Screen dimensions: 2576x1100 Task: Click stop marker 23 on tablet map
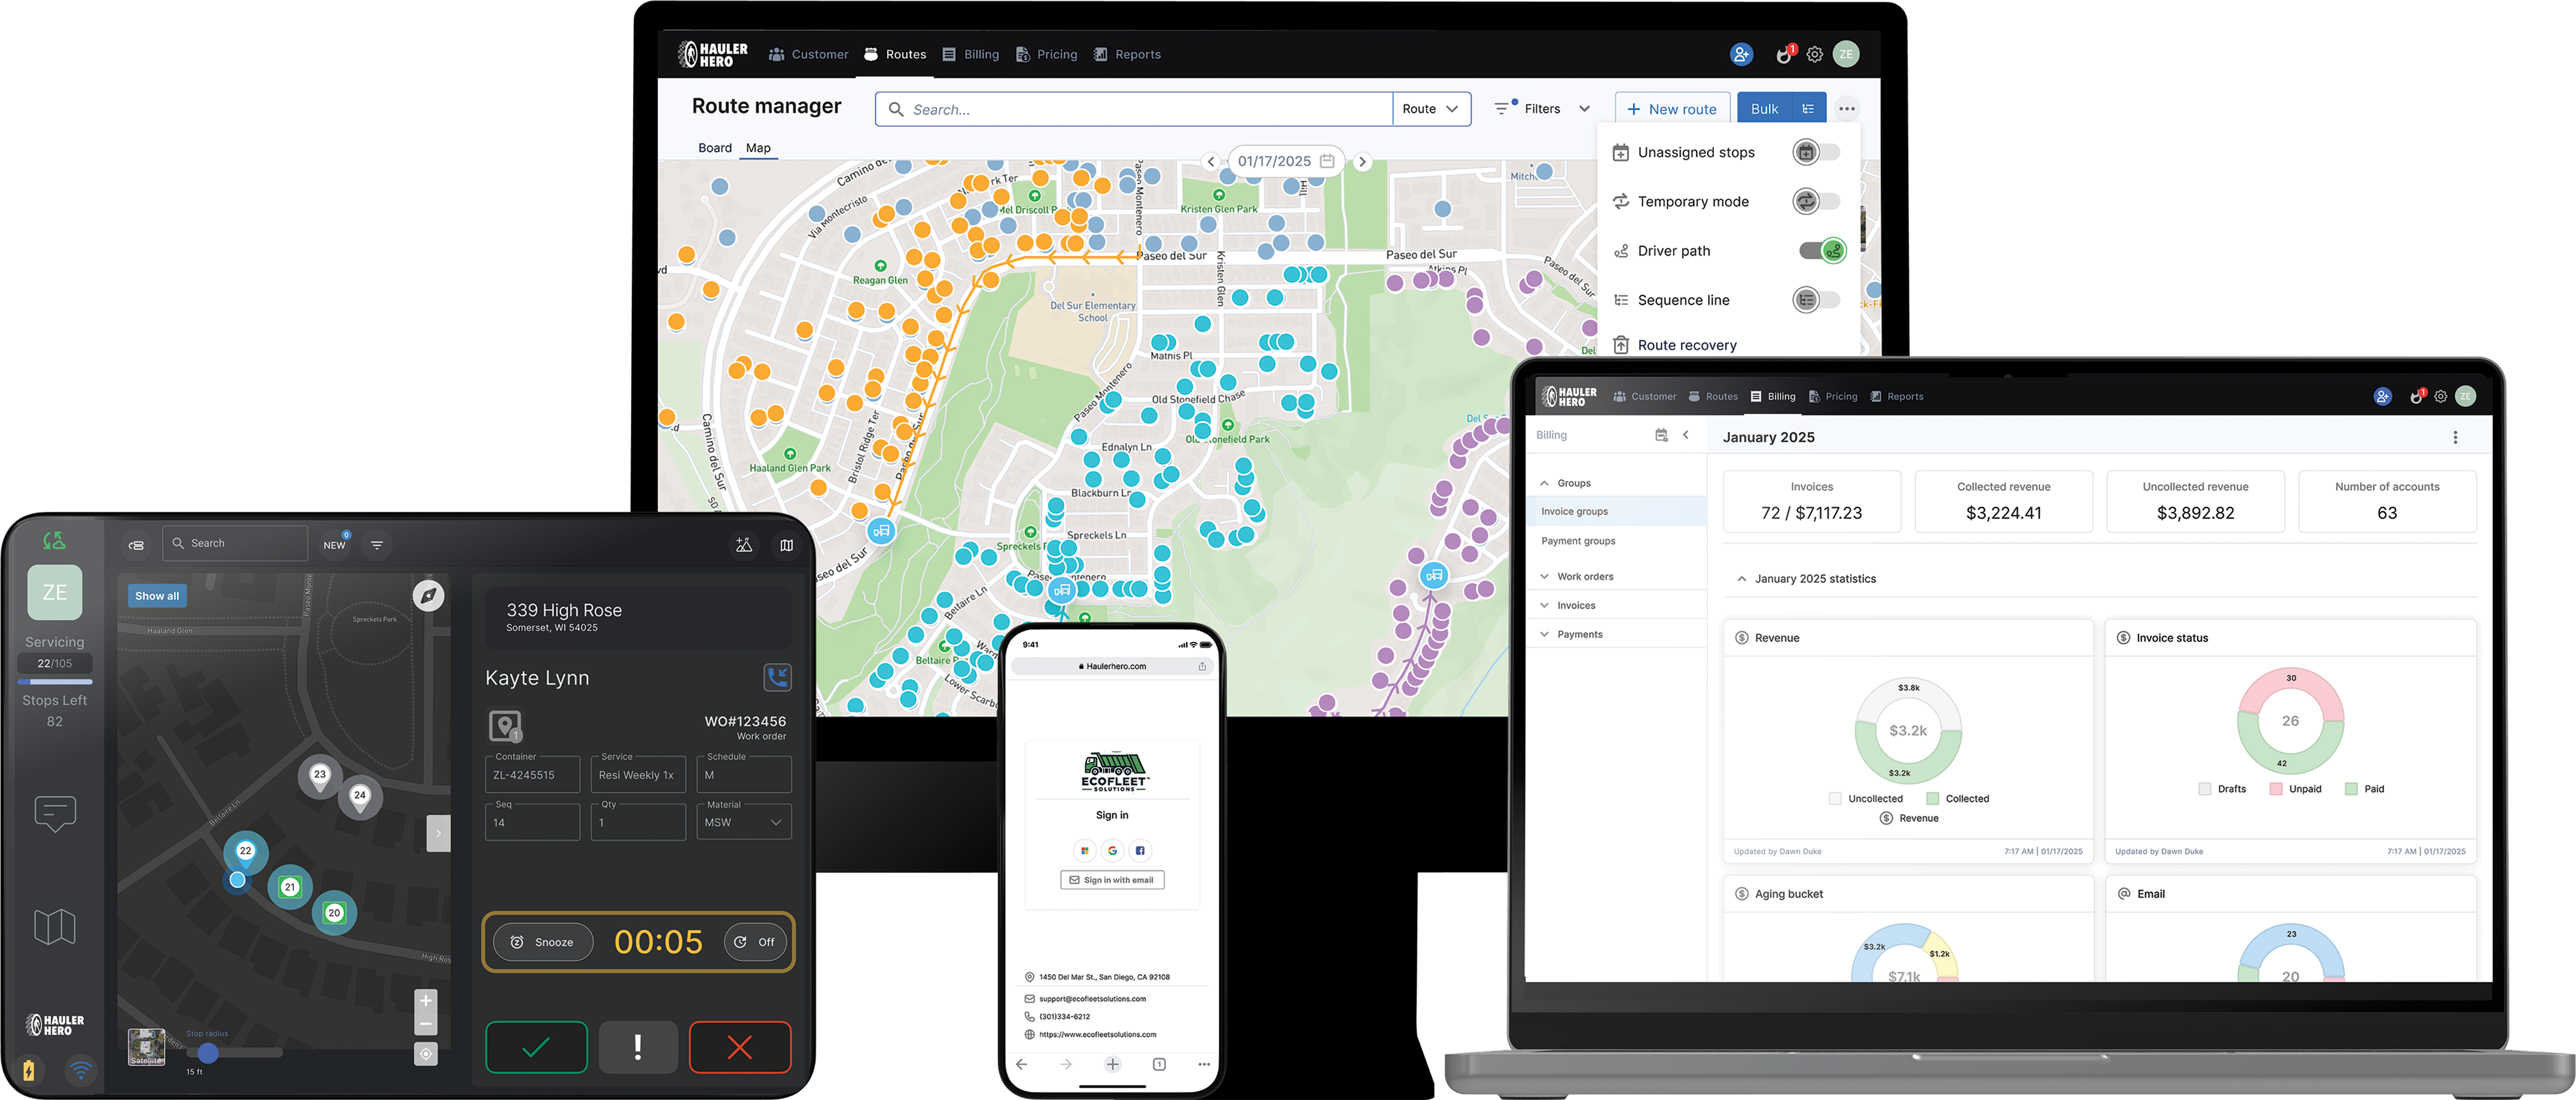320,775
